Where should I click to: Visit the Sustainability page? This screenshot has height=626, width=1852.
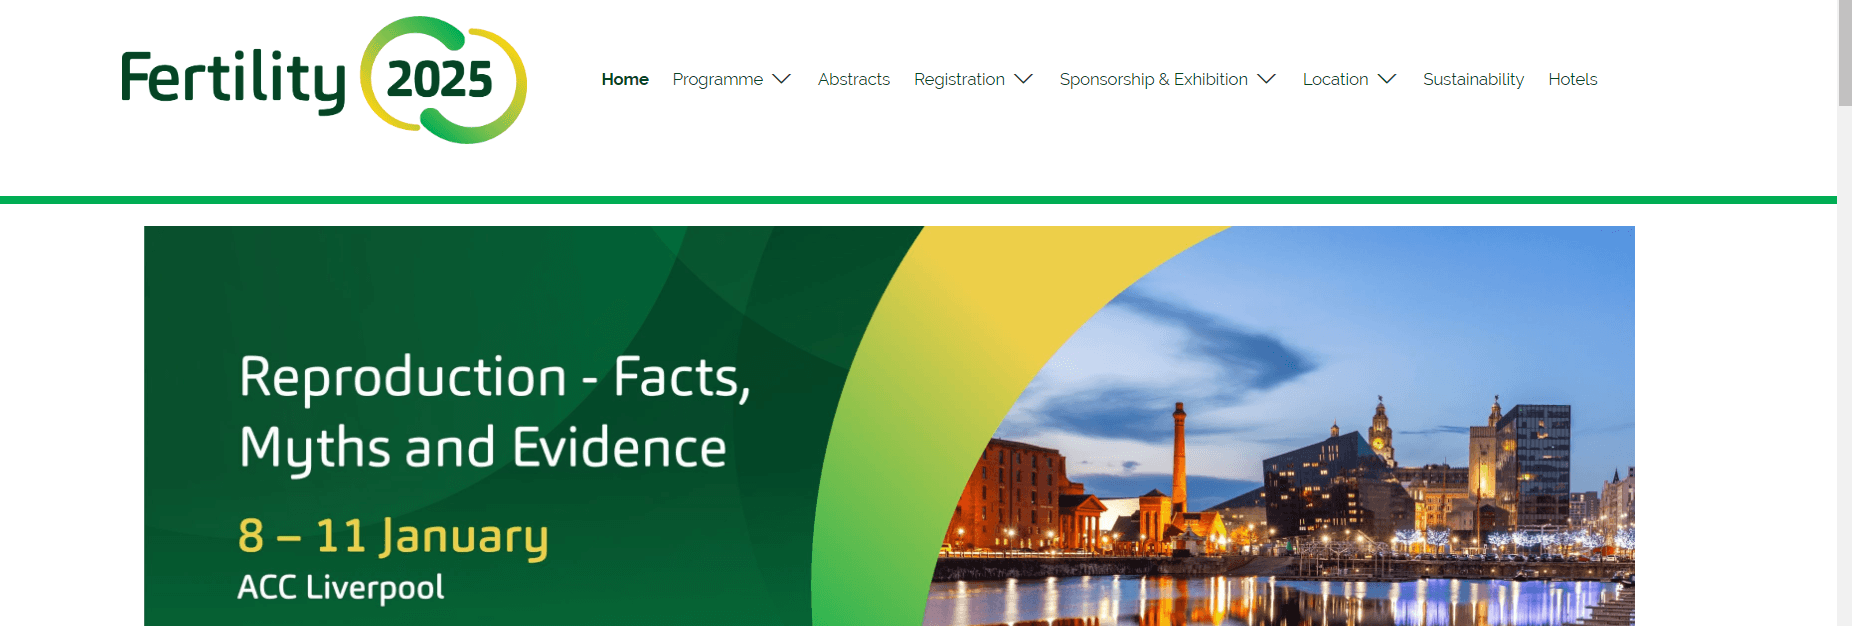click(x=1473, y=79)
